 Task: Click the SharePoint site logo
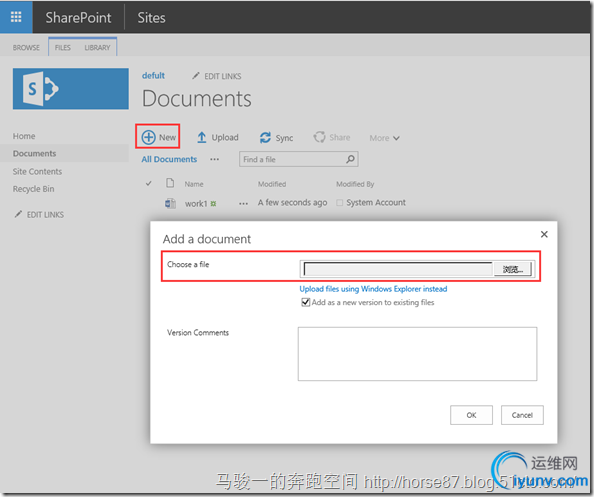pyautogui.click(x=70, y=89)
